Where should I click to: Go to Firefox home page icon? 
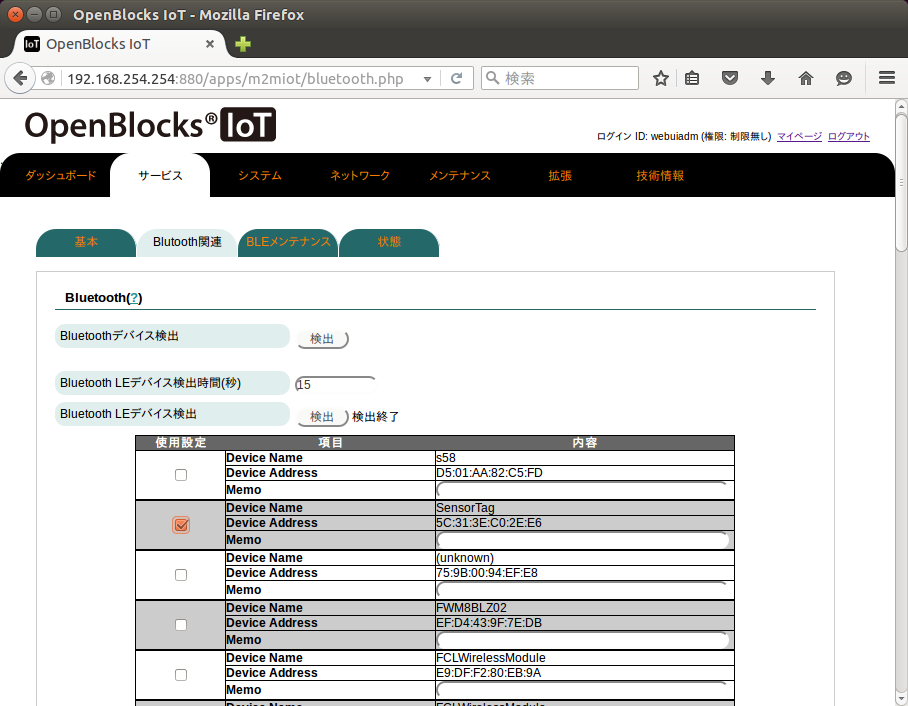coord(806,78)
